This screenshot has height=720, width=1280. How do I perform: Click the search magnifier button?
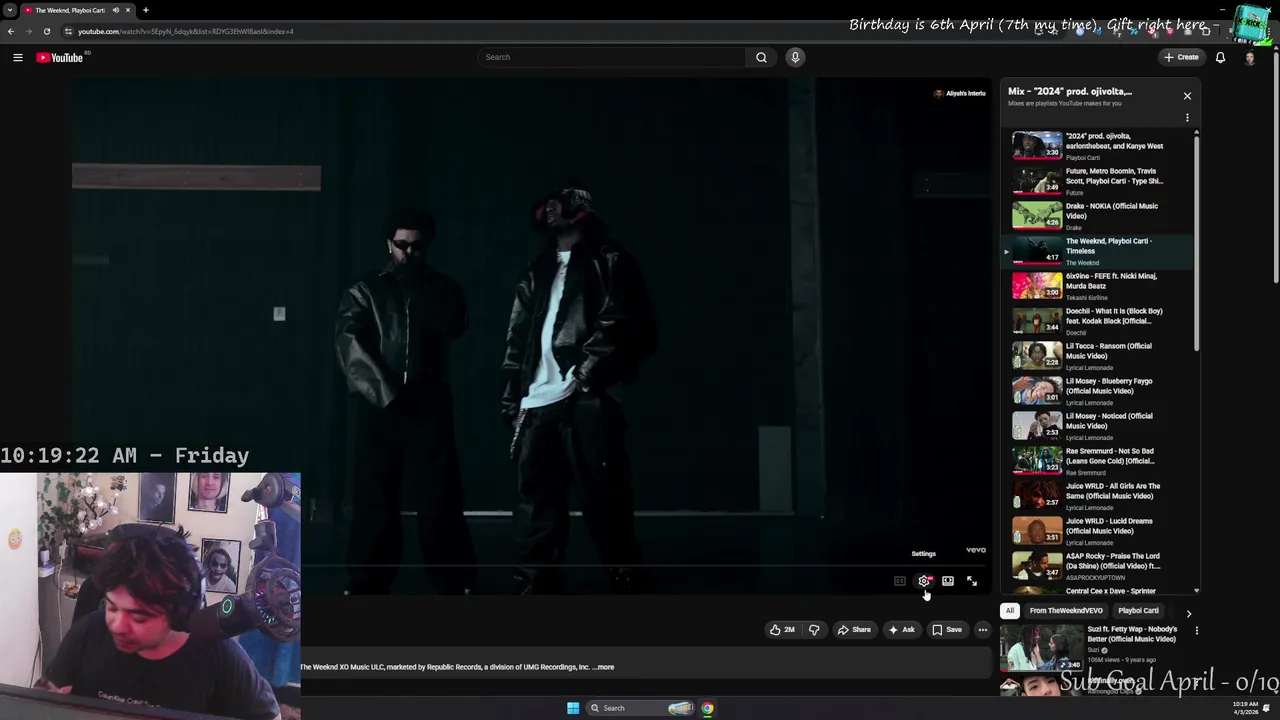click(761, 57)
